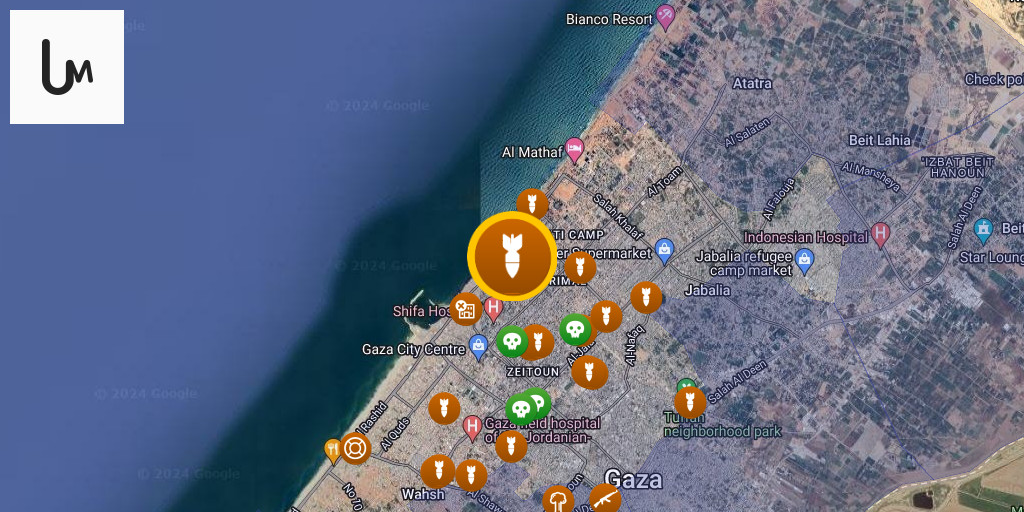This screenshot has height=512, width=1024.
Task: Select the yellow restaurant fork-and-knife pin
Action: 332,451
